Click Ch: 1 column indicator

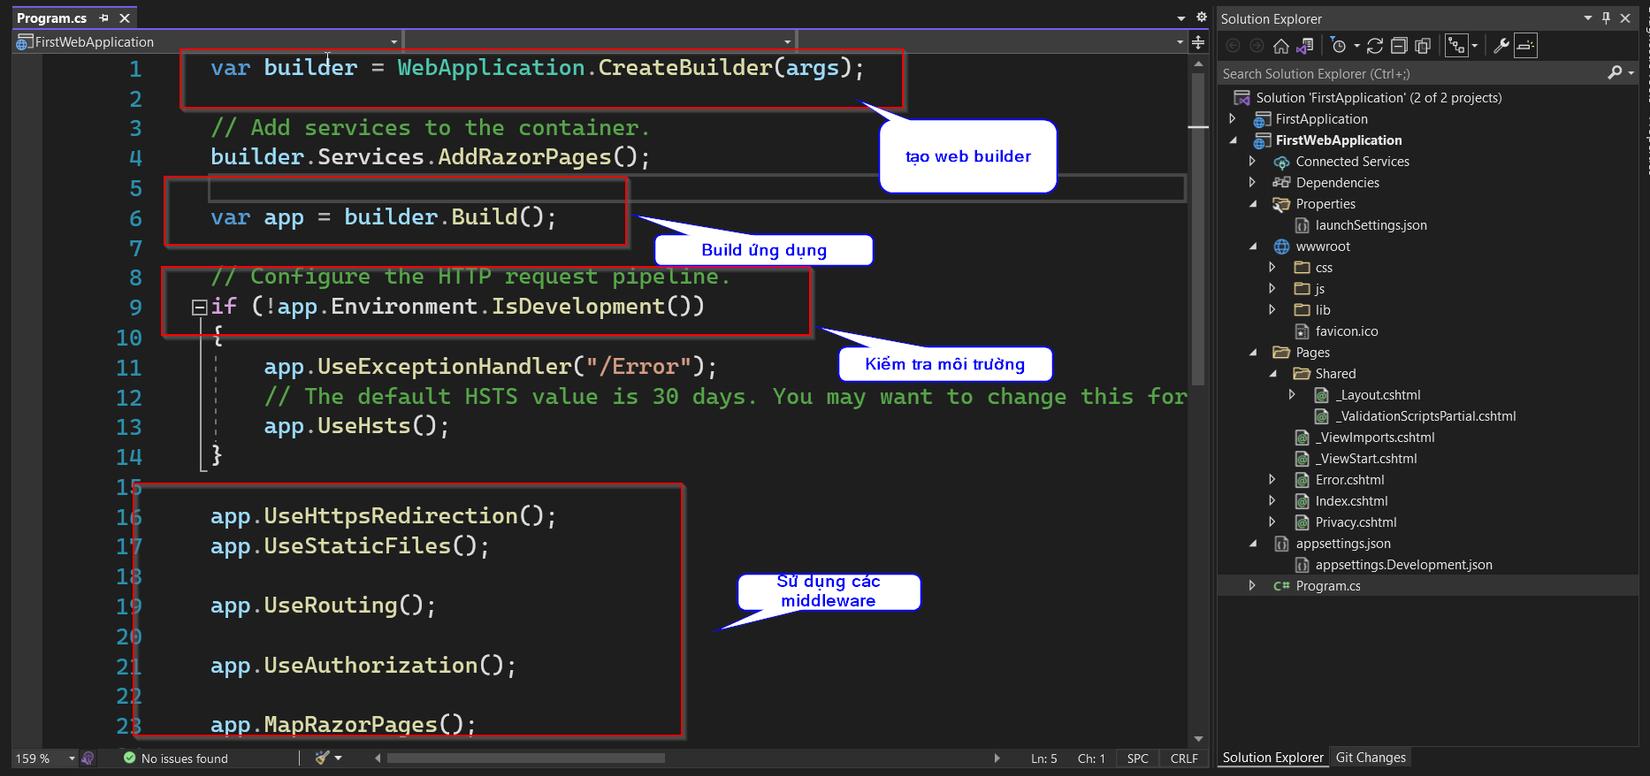[1091, 758]
